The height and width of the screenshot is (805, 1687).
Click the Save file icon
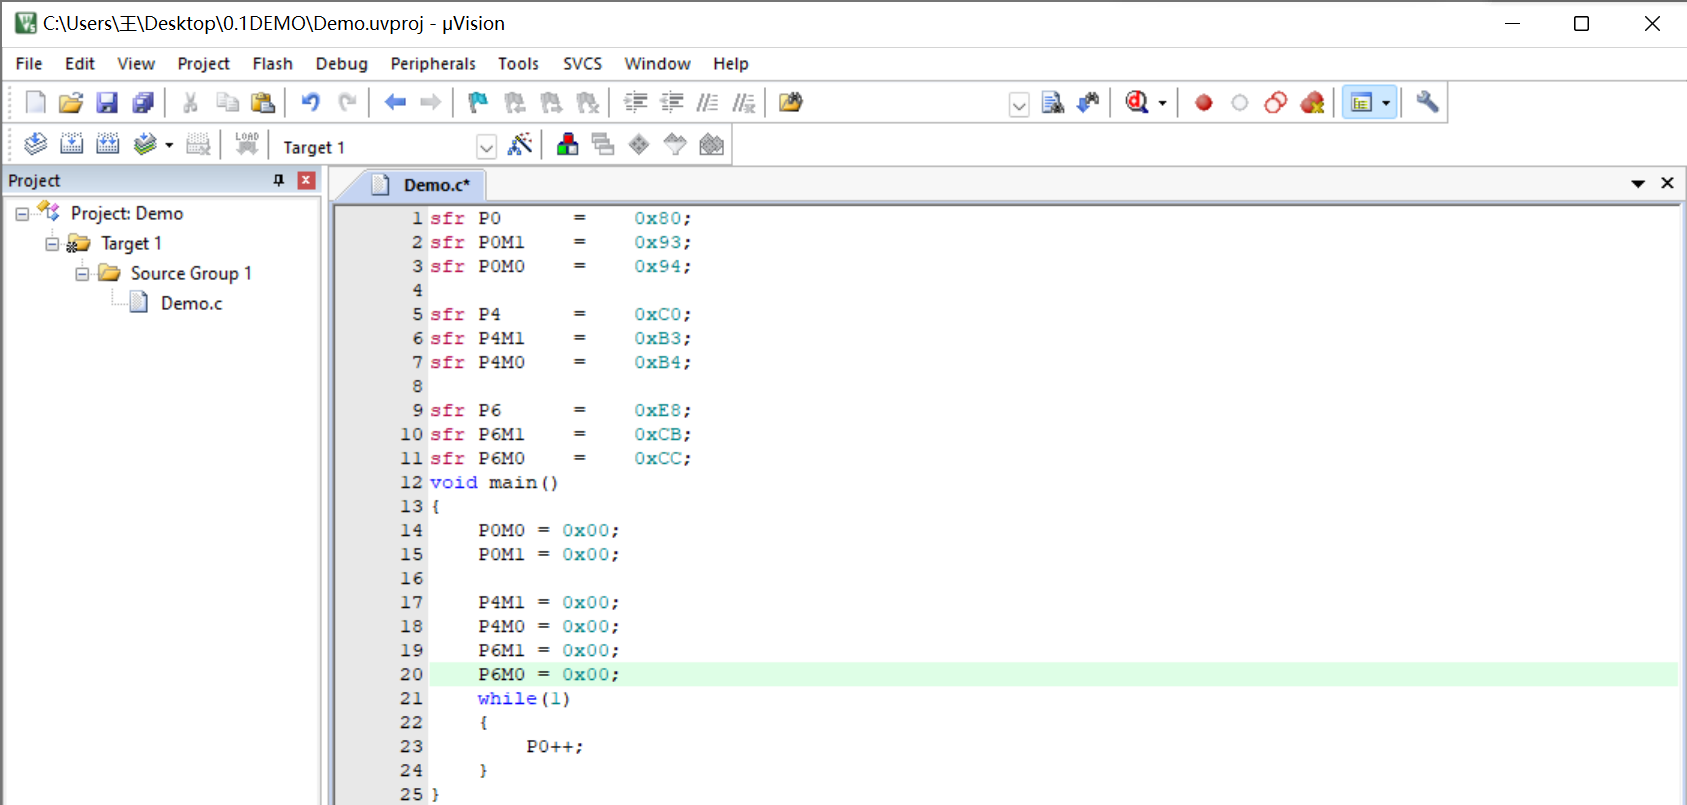(x=107, y=102)
